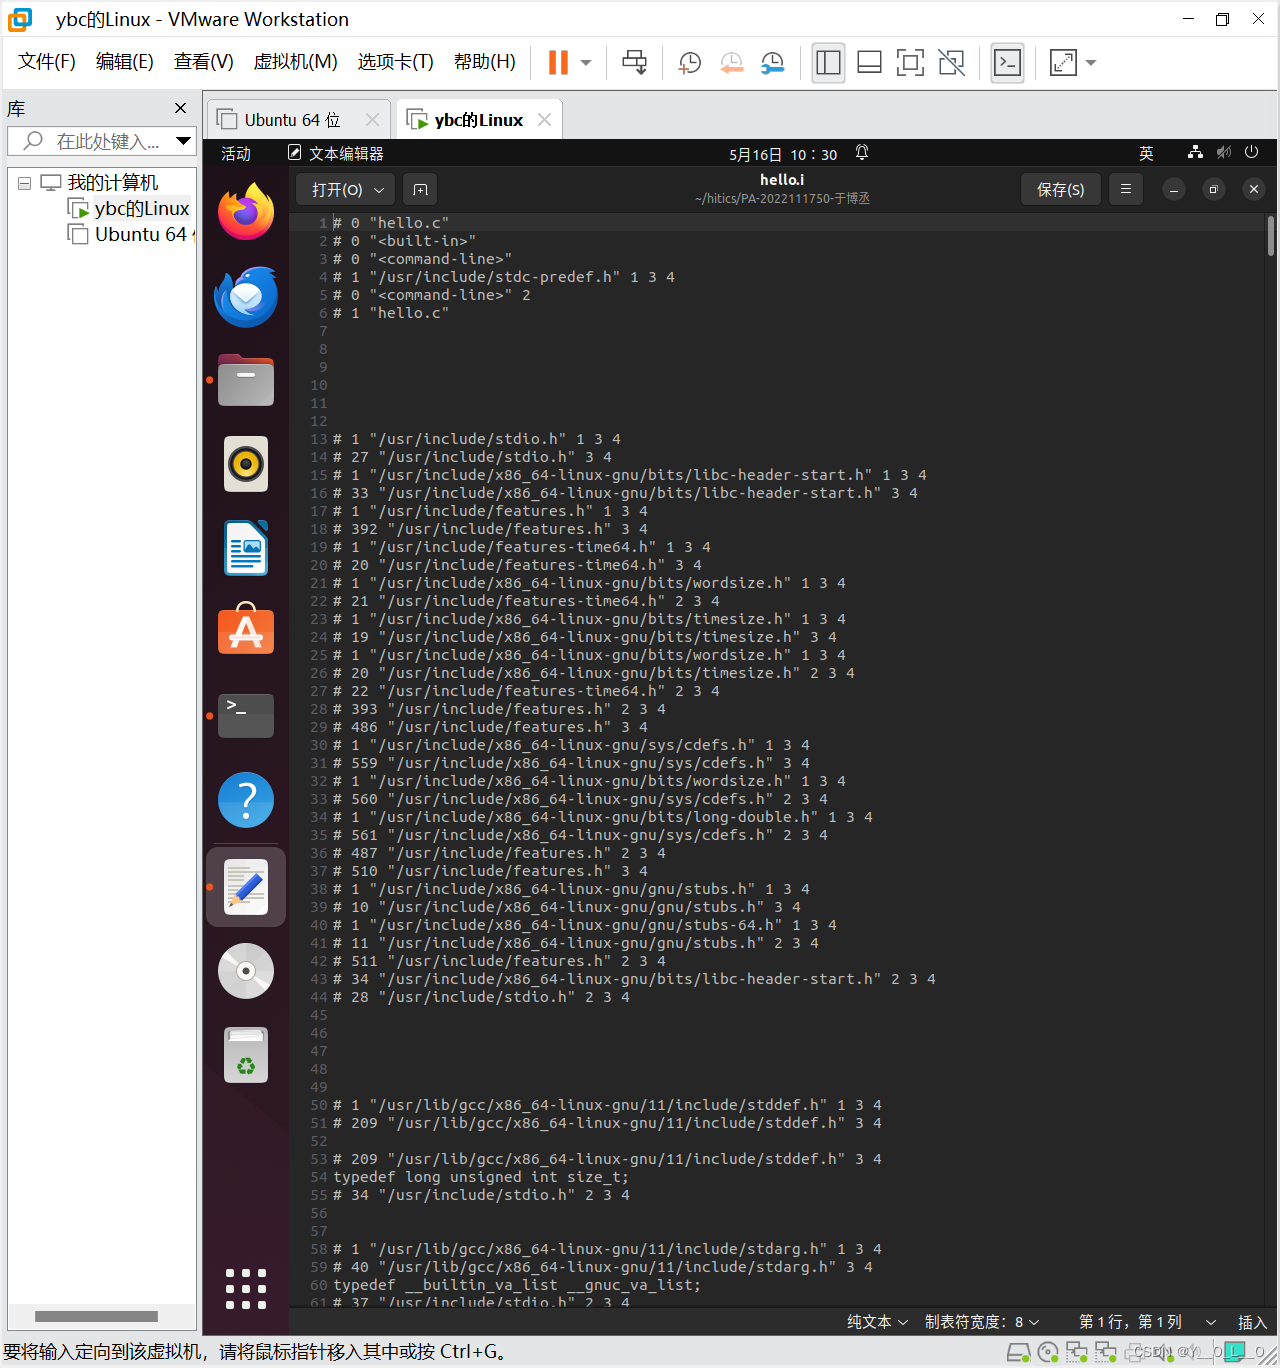1280x1368 pixels.
Task: Open the 虚拟机(M) menu
Action: click(x=296, y=62)
